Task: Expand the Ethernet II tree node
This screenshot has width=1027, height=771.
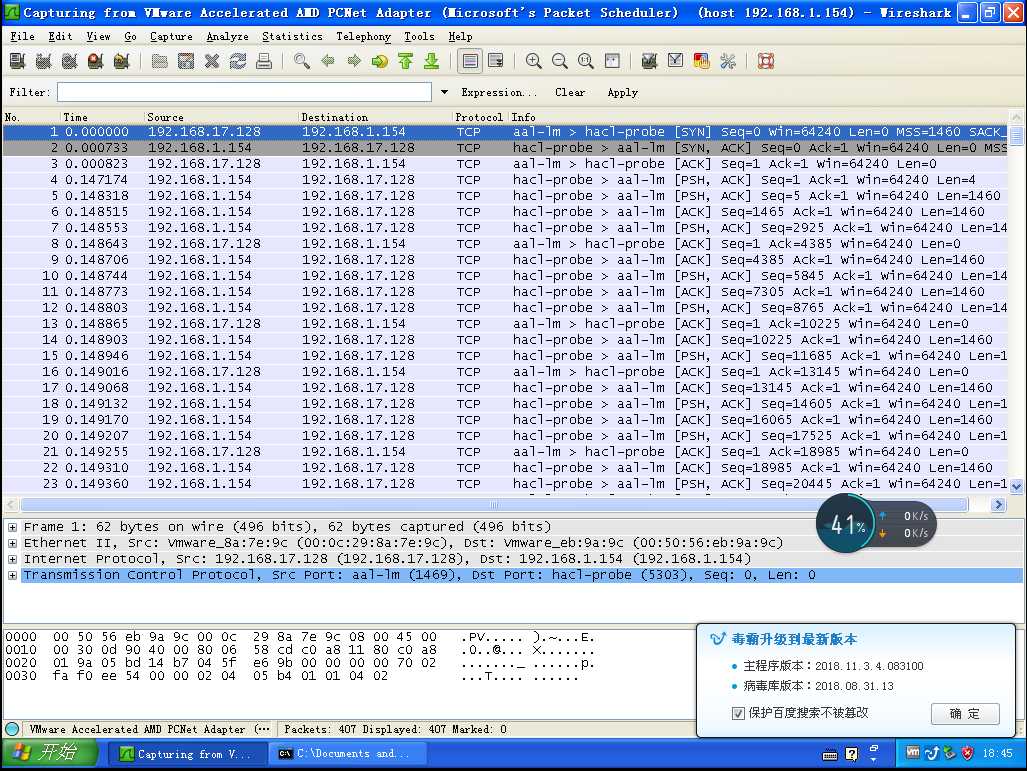Action: (x=12, y=543)
